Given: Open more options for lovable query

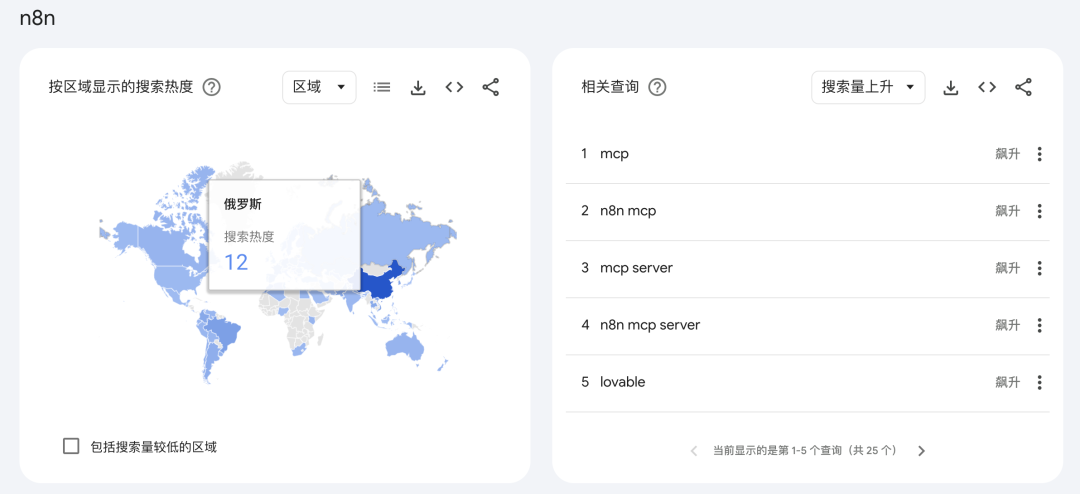Looking at the screenshot, I should [1039, 382].
